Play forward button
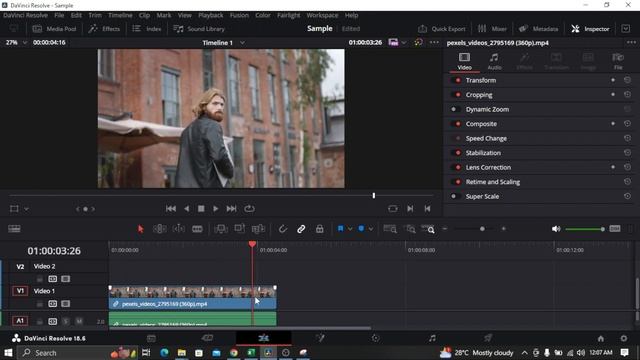Image resolution: width=640 pixels, height=360 pixels. click(216, 209)
